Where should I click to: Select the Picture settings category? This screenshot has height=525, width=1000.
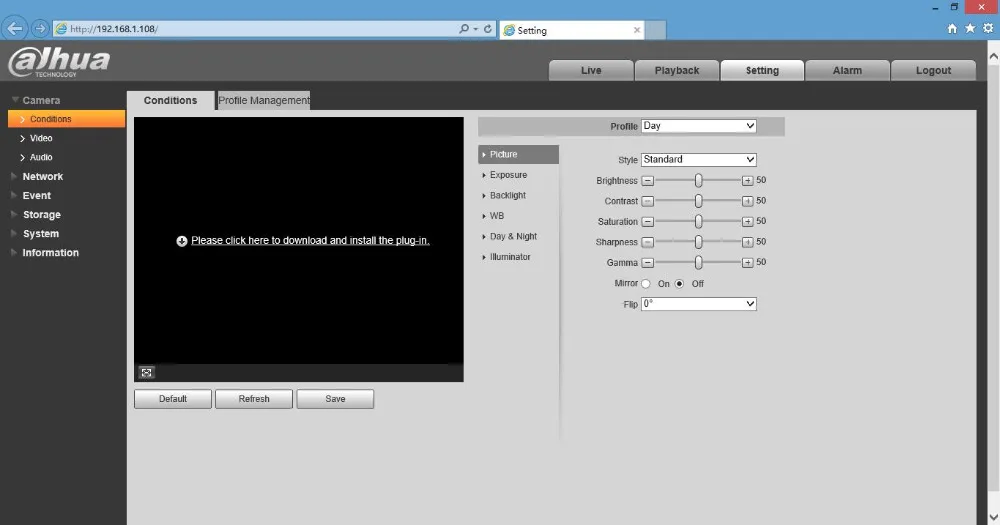(x=518, y=154)
